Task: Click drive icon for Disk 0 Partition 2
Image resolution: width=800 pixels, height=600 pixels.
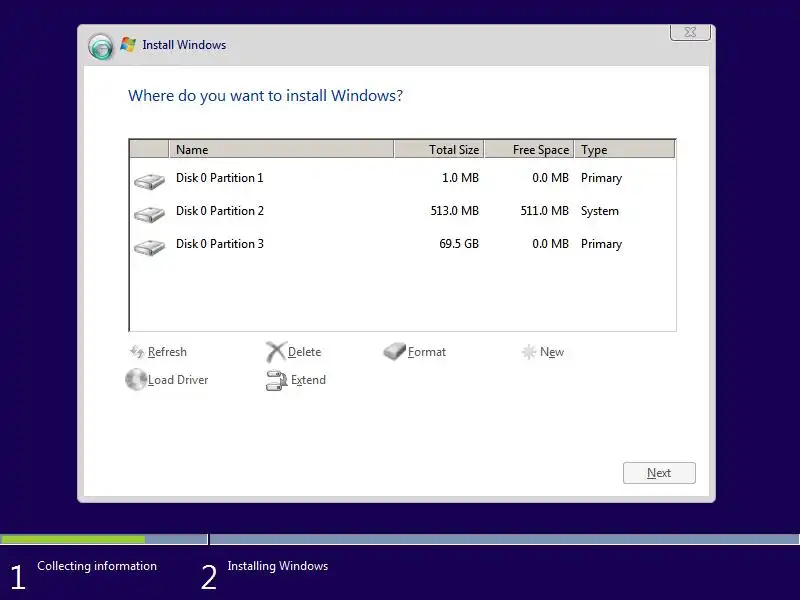Action: point(149,214)
